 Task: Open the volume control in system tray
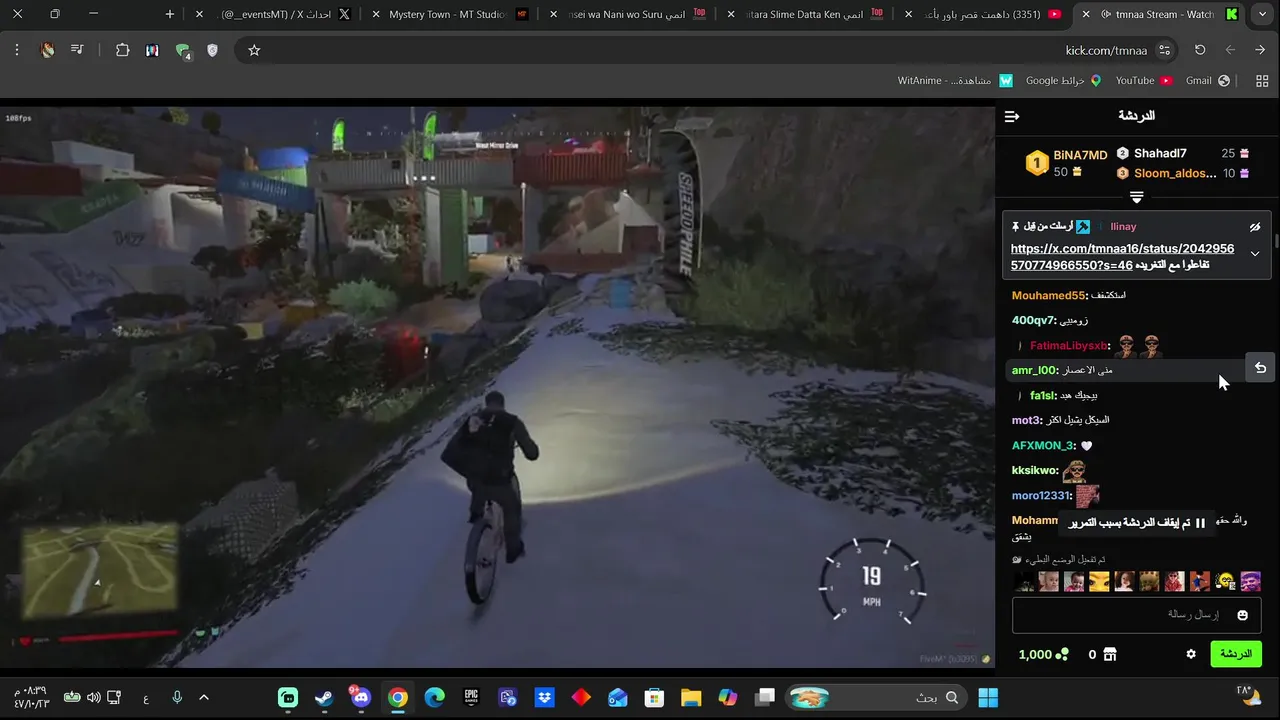[93, 697]
